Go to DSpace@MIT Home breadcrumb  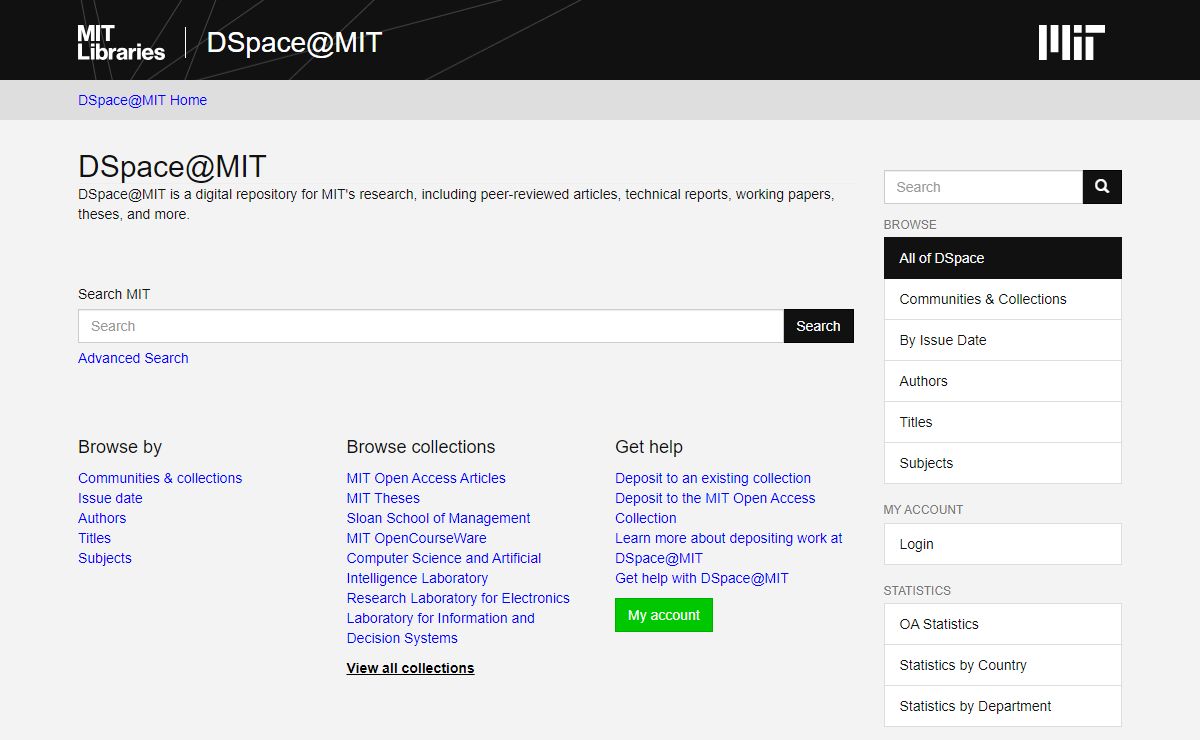(143, 100)
